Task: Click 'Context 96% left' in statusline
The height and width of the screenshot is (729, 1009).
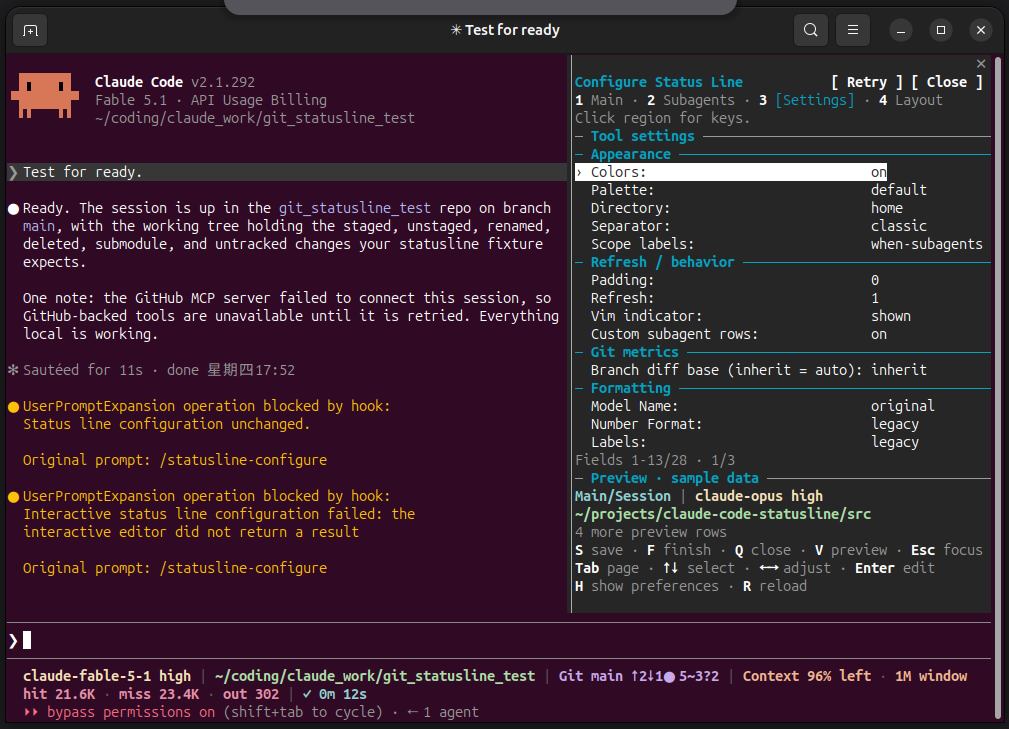Action: (x=806, y=676)
